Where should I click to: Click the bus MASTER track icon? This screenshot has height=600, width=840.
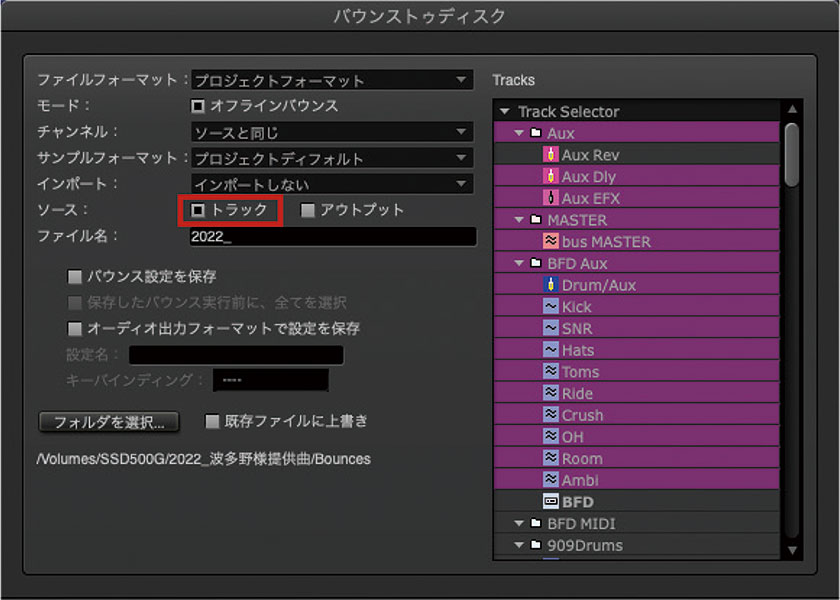551,242
